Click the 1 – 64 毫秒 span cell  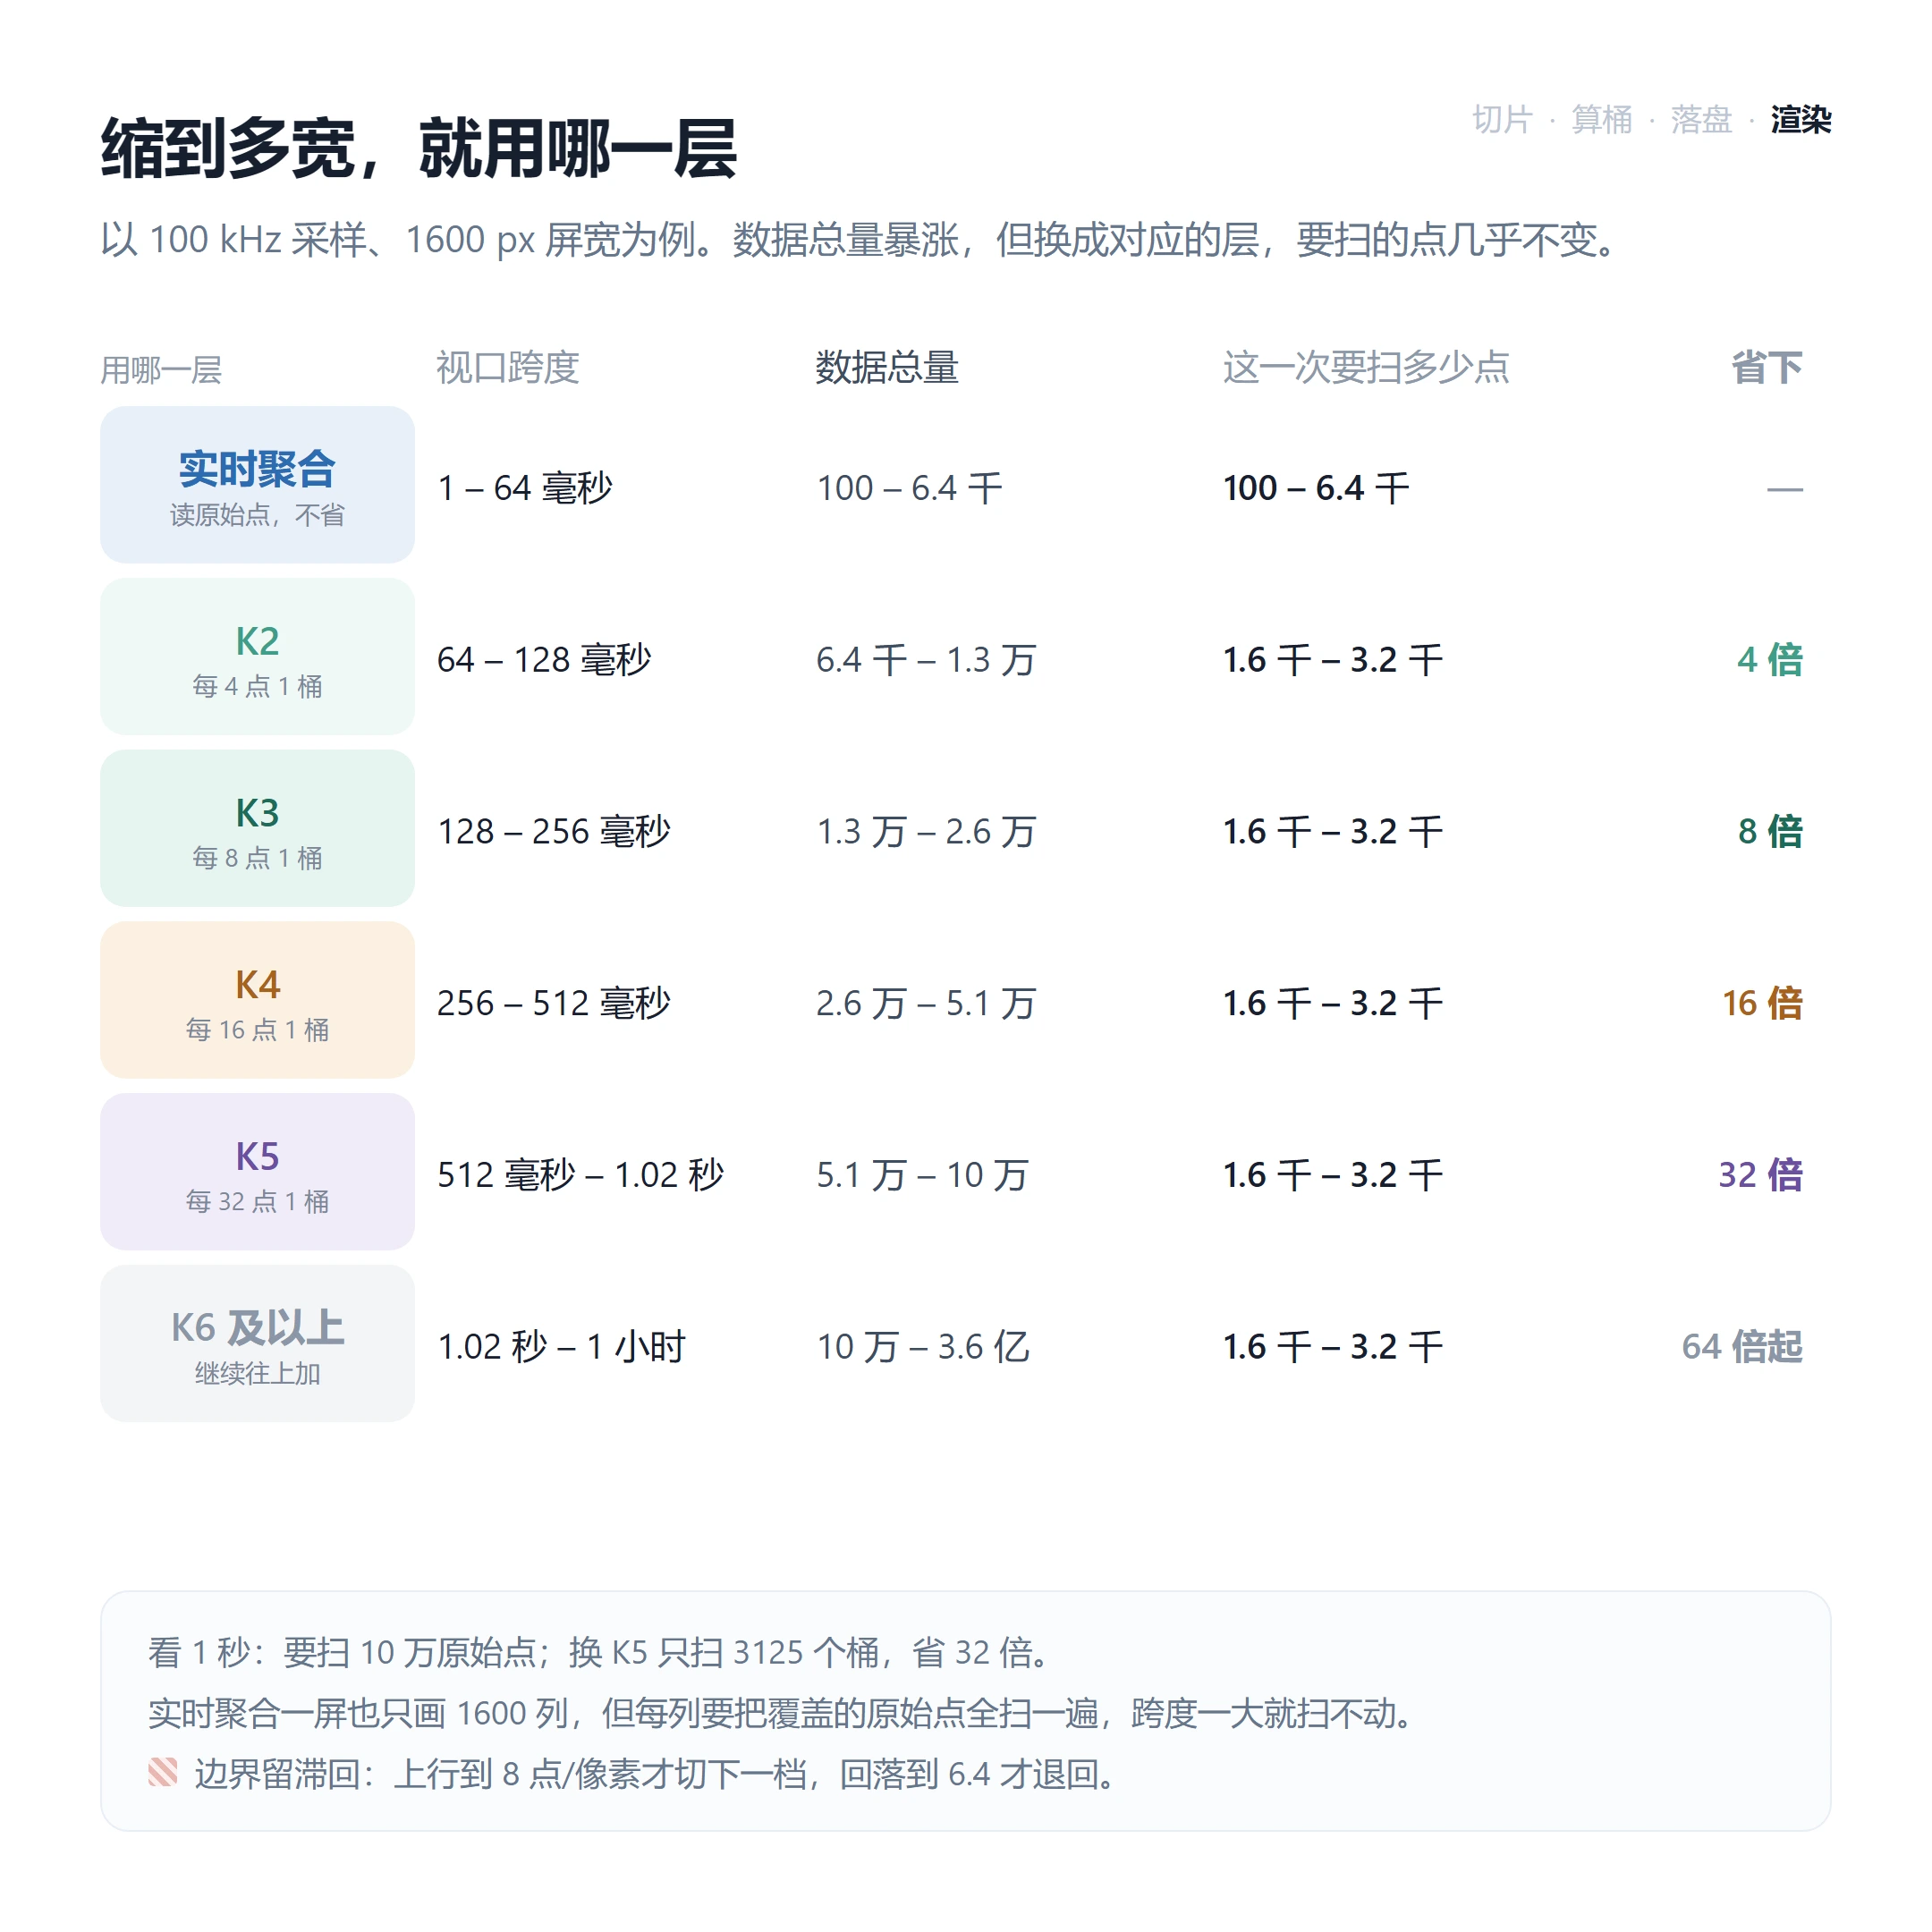pos(525,488)
